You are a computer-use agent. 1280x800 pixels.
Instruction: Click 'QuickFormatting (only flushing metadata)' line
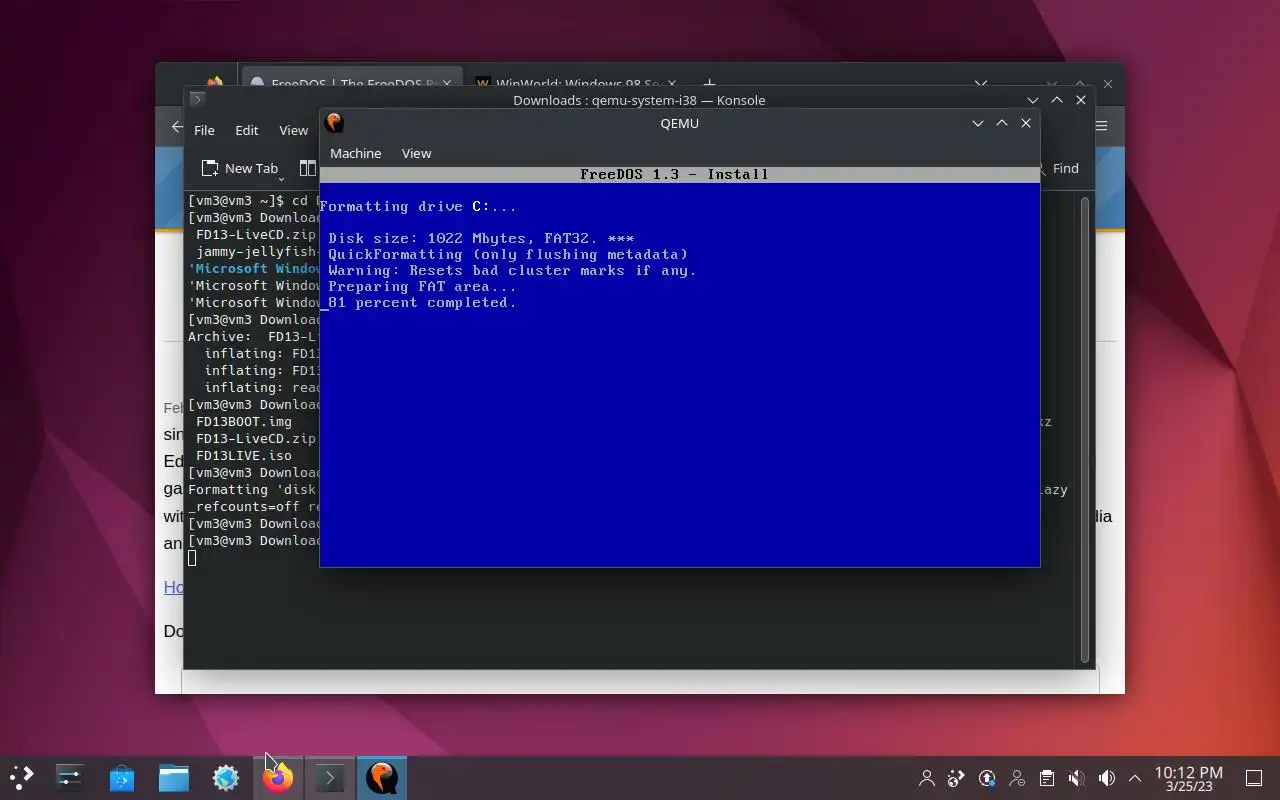[x=508, y=254]
